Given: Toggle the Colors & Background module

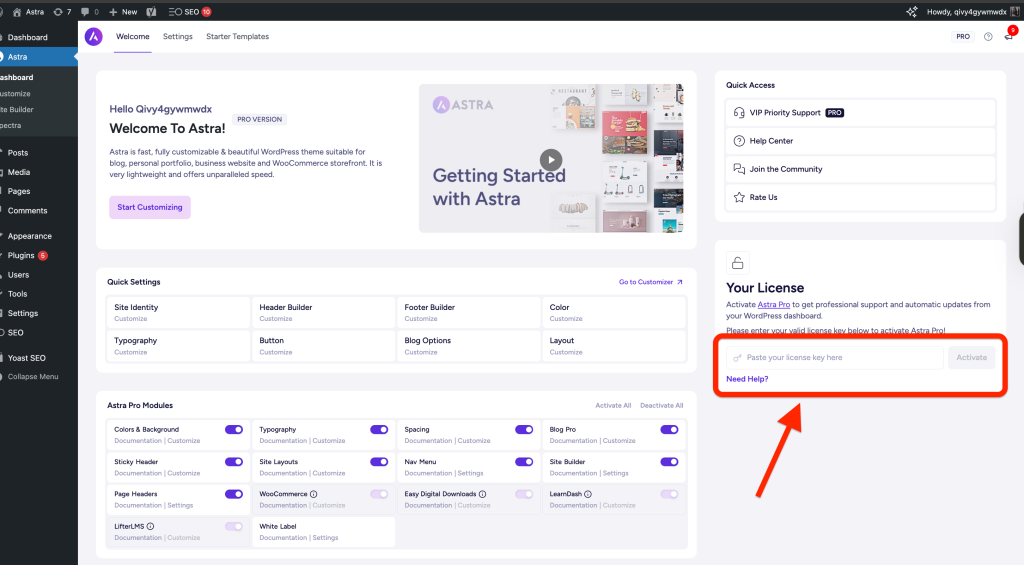Looking at the screenshot, I should click(233, 430).
